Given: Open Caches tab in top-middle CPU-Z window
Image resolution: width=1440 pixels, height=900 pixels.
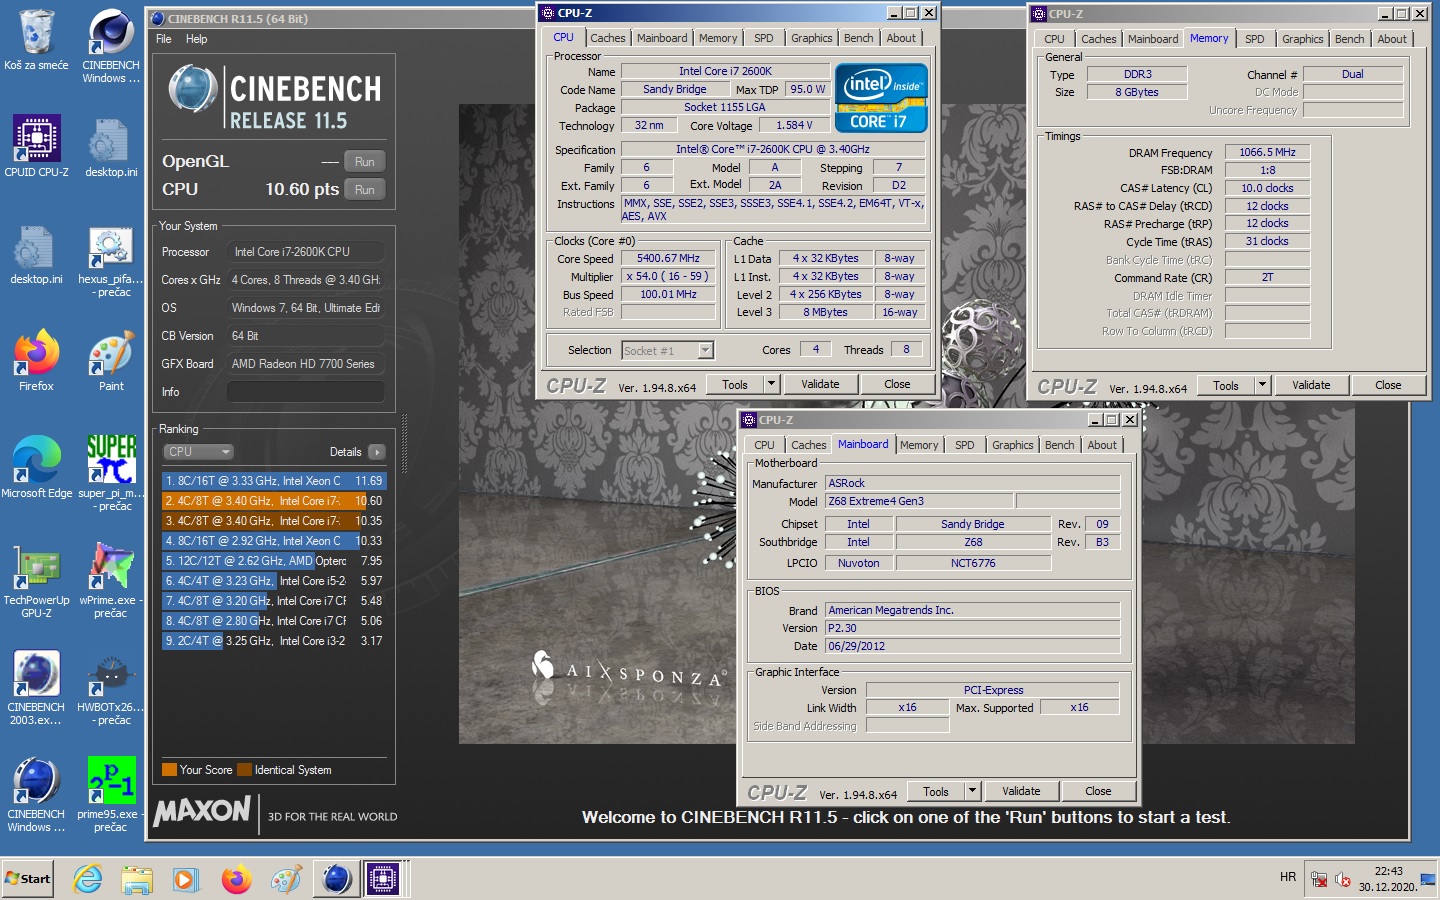Looking at the screenshot, I should coord(607,38).
